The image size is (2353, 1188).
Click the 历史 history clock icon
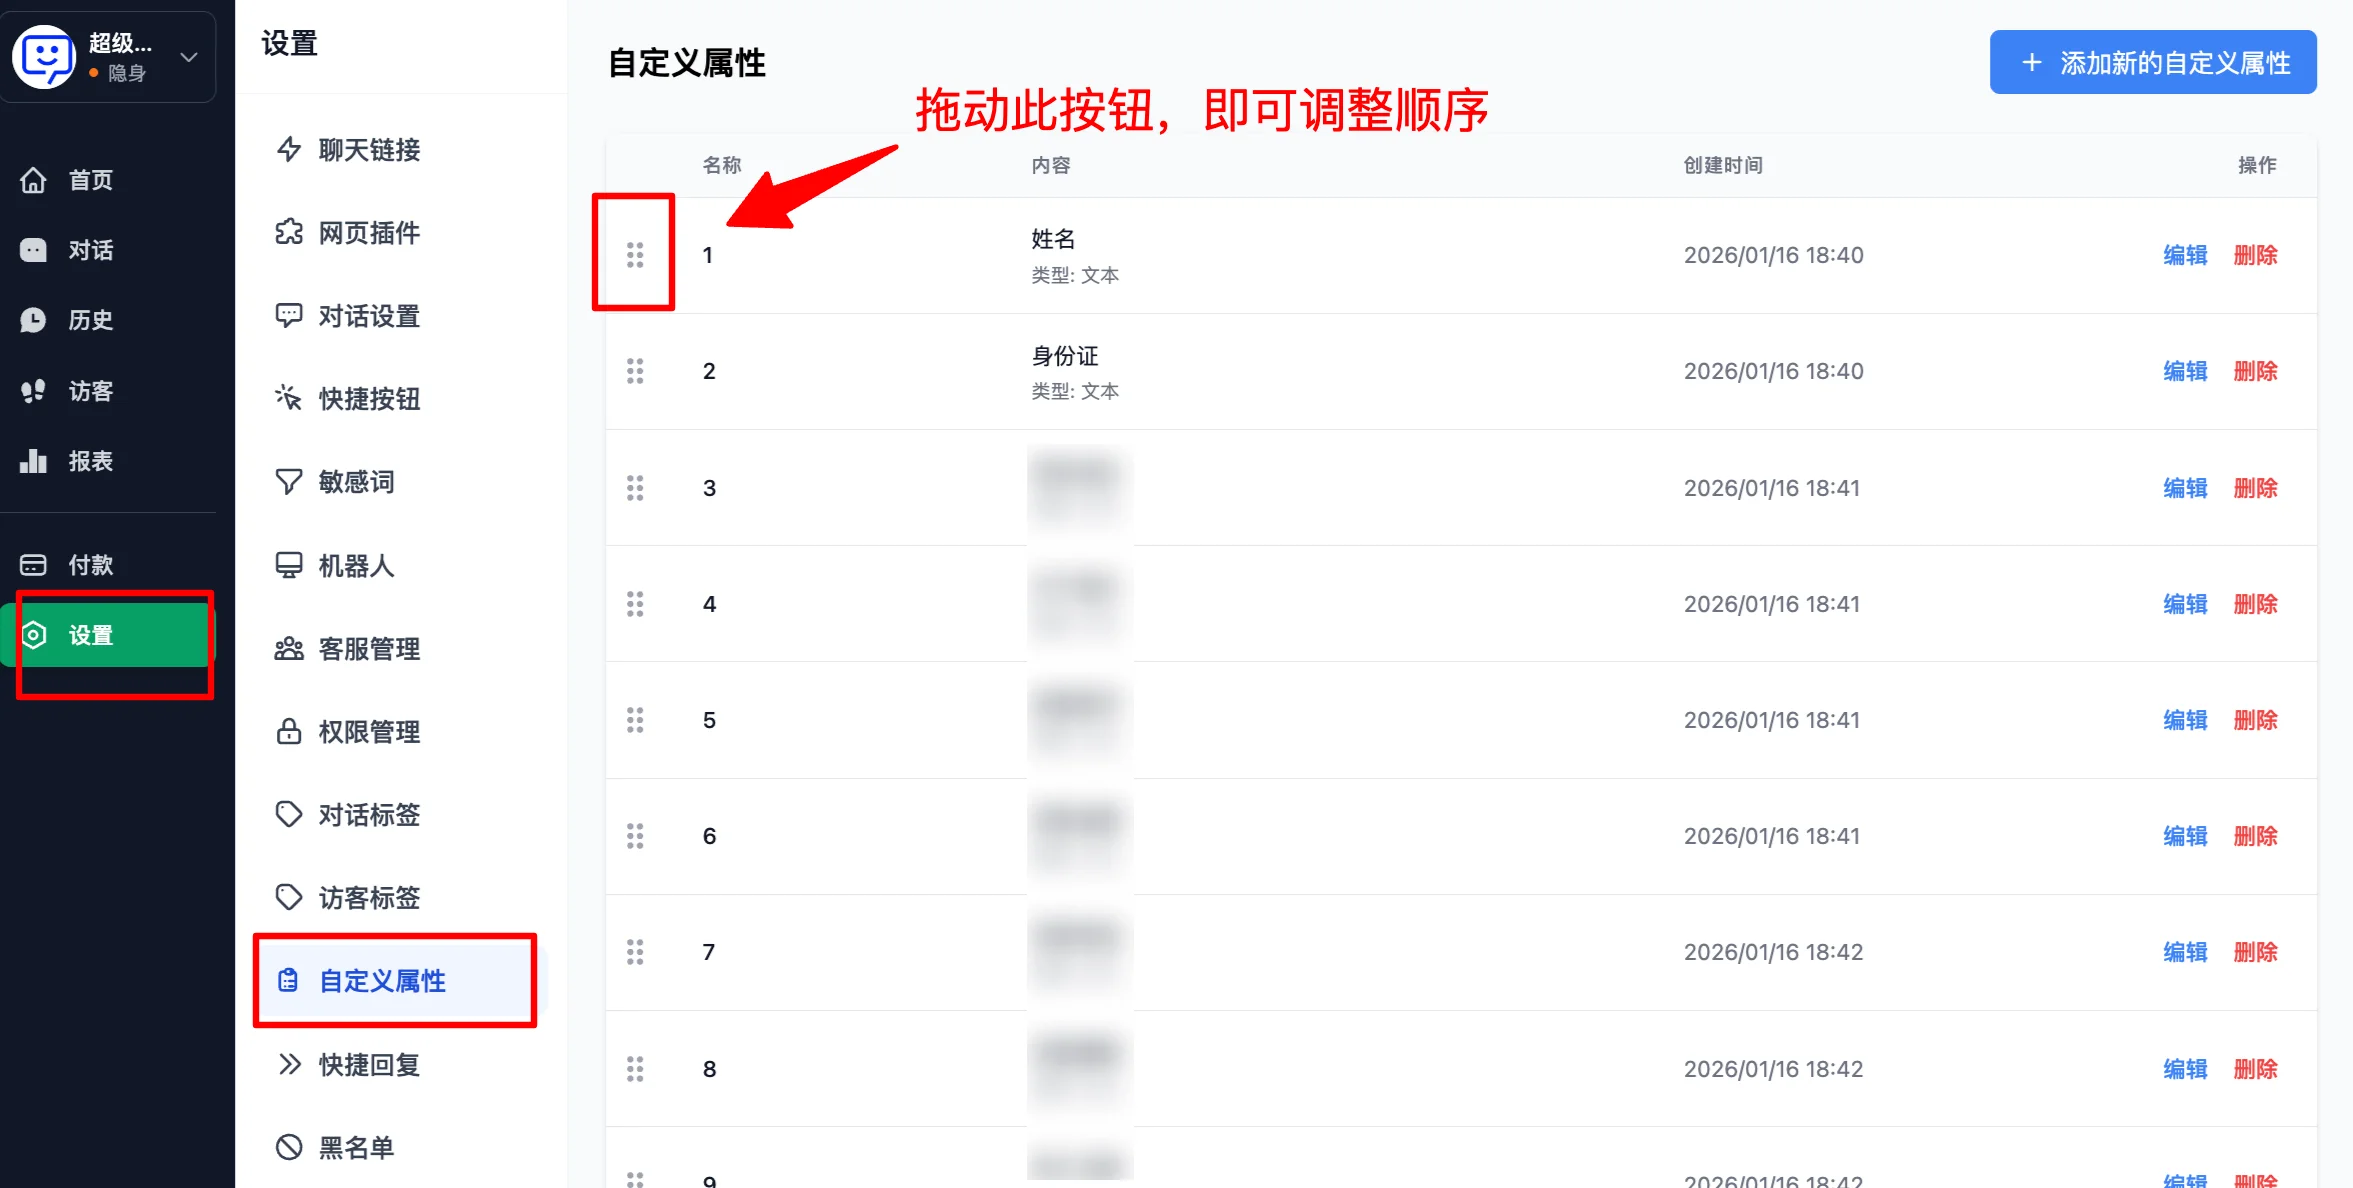[33, 320]
